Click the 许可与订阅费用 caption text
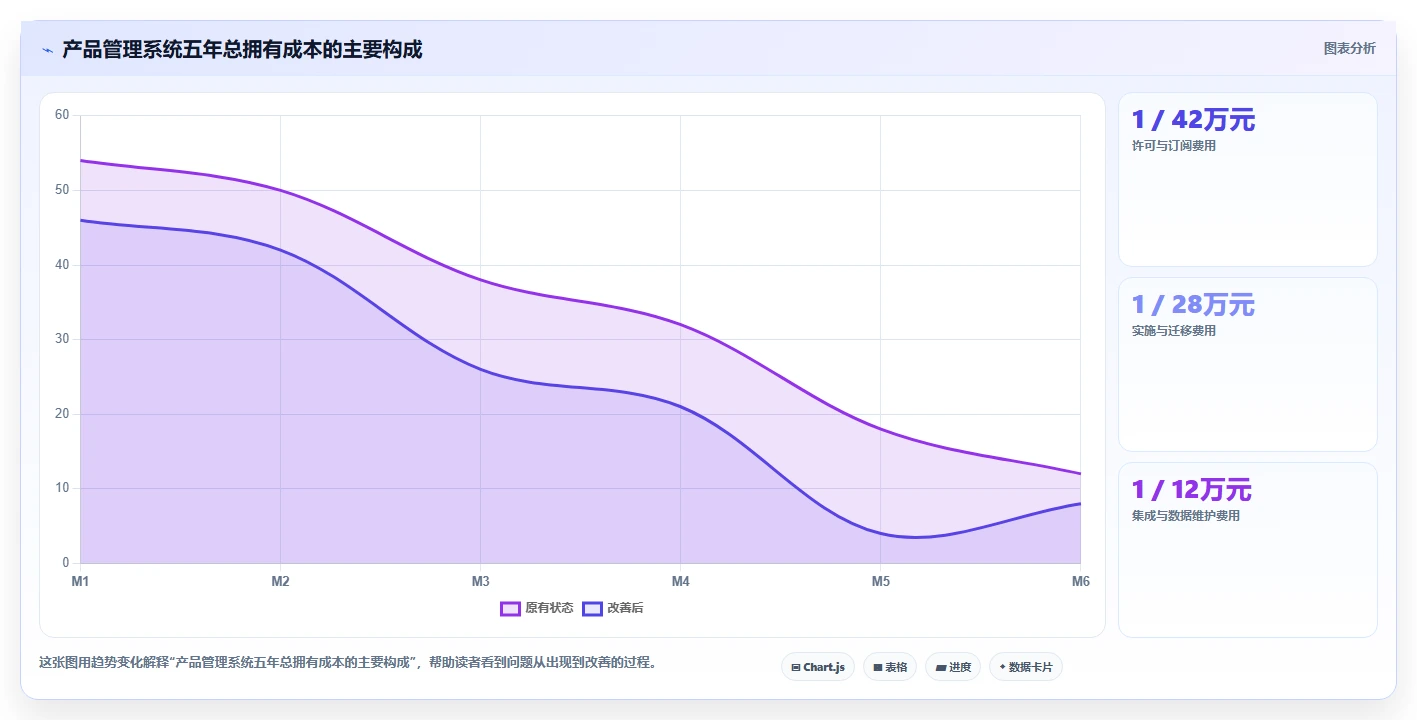This screenshot has height=720, width=1417. click(1173, 146)
